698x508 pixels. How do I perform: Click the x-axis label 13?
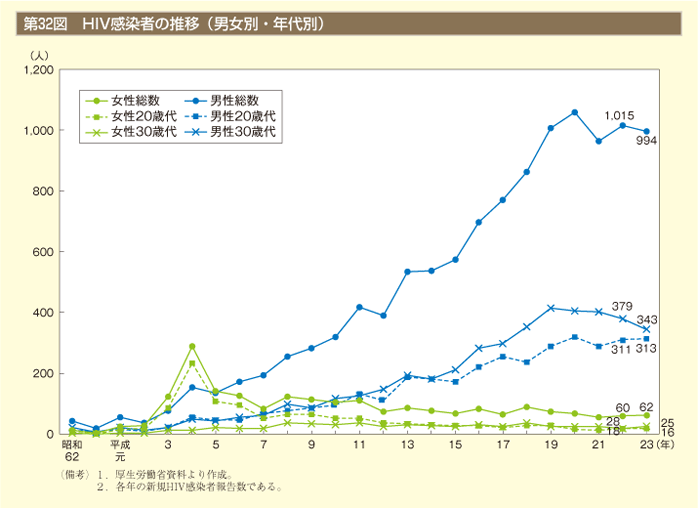point(407,445)
